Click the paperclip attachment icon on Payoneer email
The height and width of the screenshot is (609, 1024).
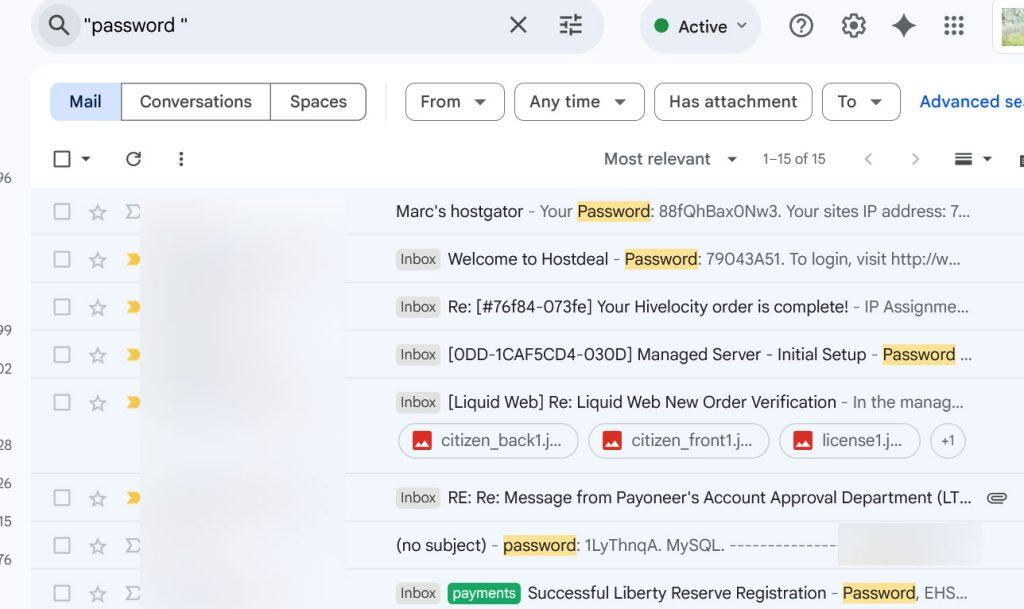coord(997,498)
